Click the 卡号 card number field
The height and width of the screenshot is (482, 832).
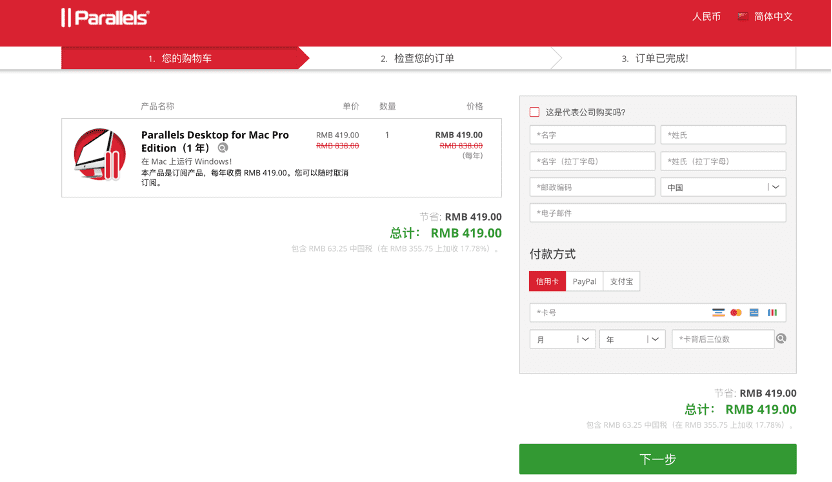coord(615,312)
